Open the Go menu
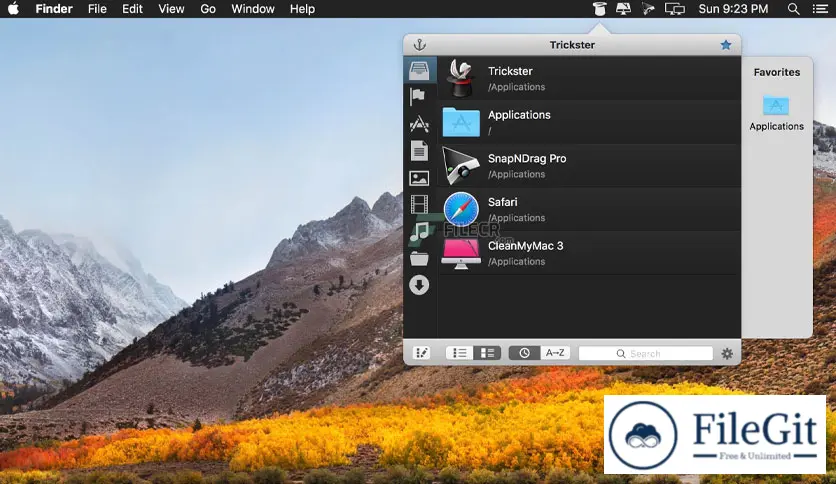This screenshot has height=484, width=836. point(208,9)
